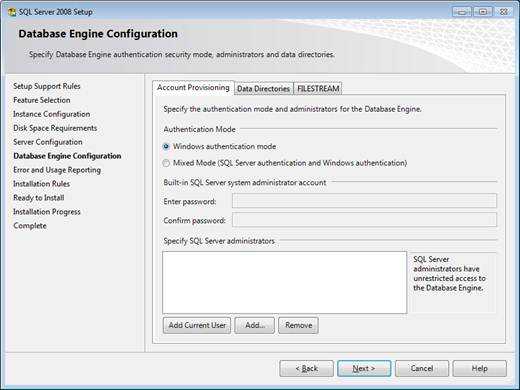Click the Setup Support Rules step

click(47, 86)
